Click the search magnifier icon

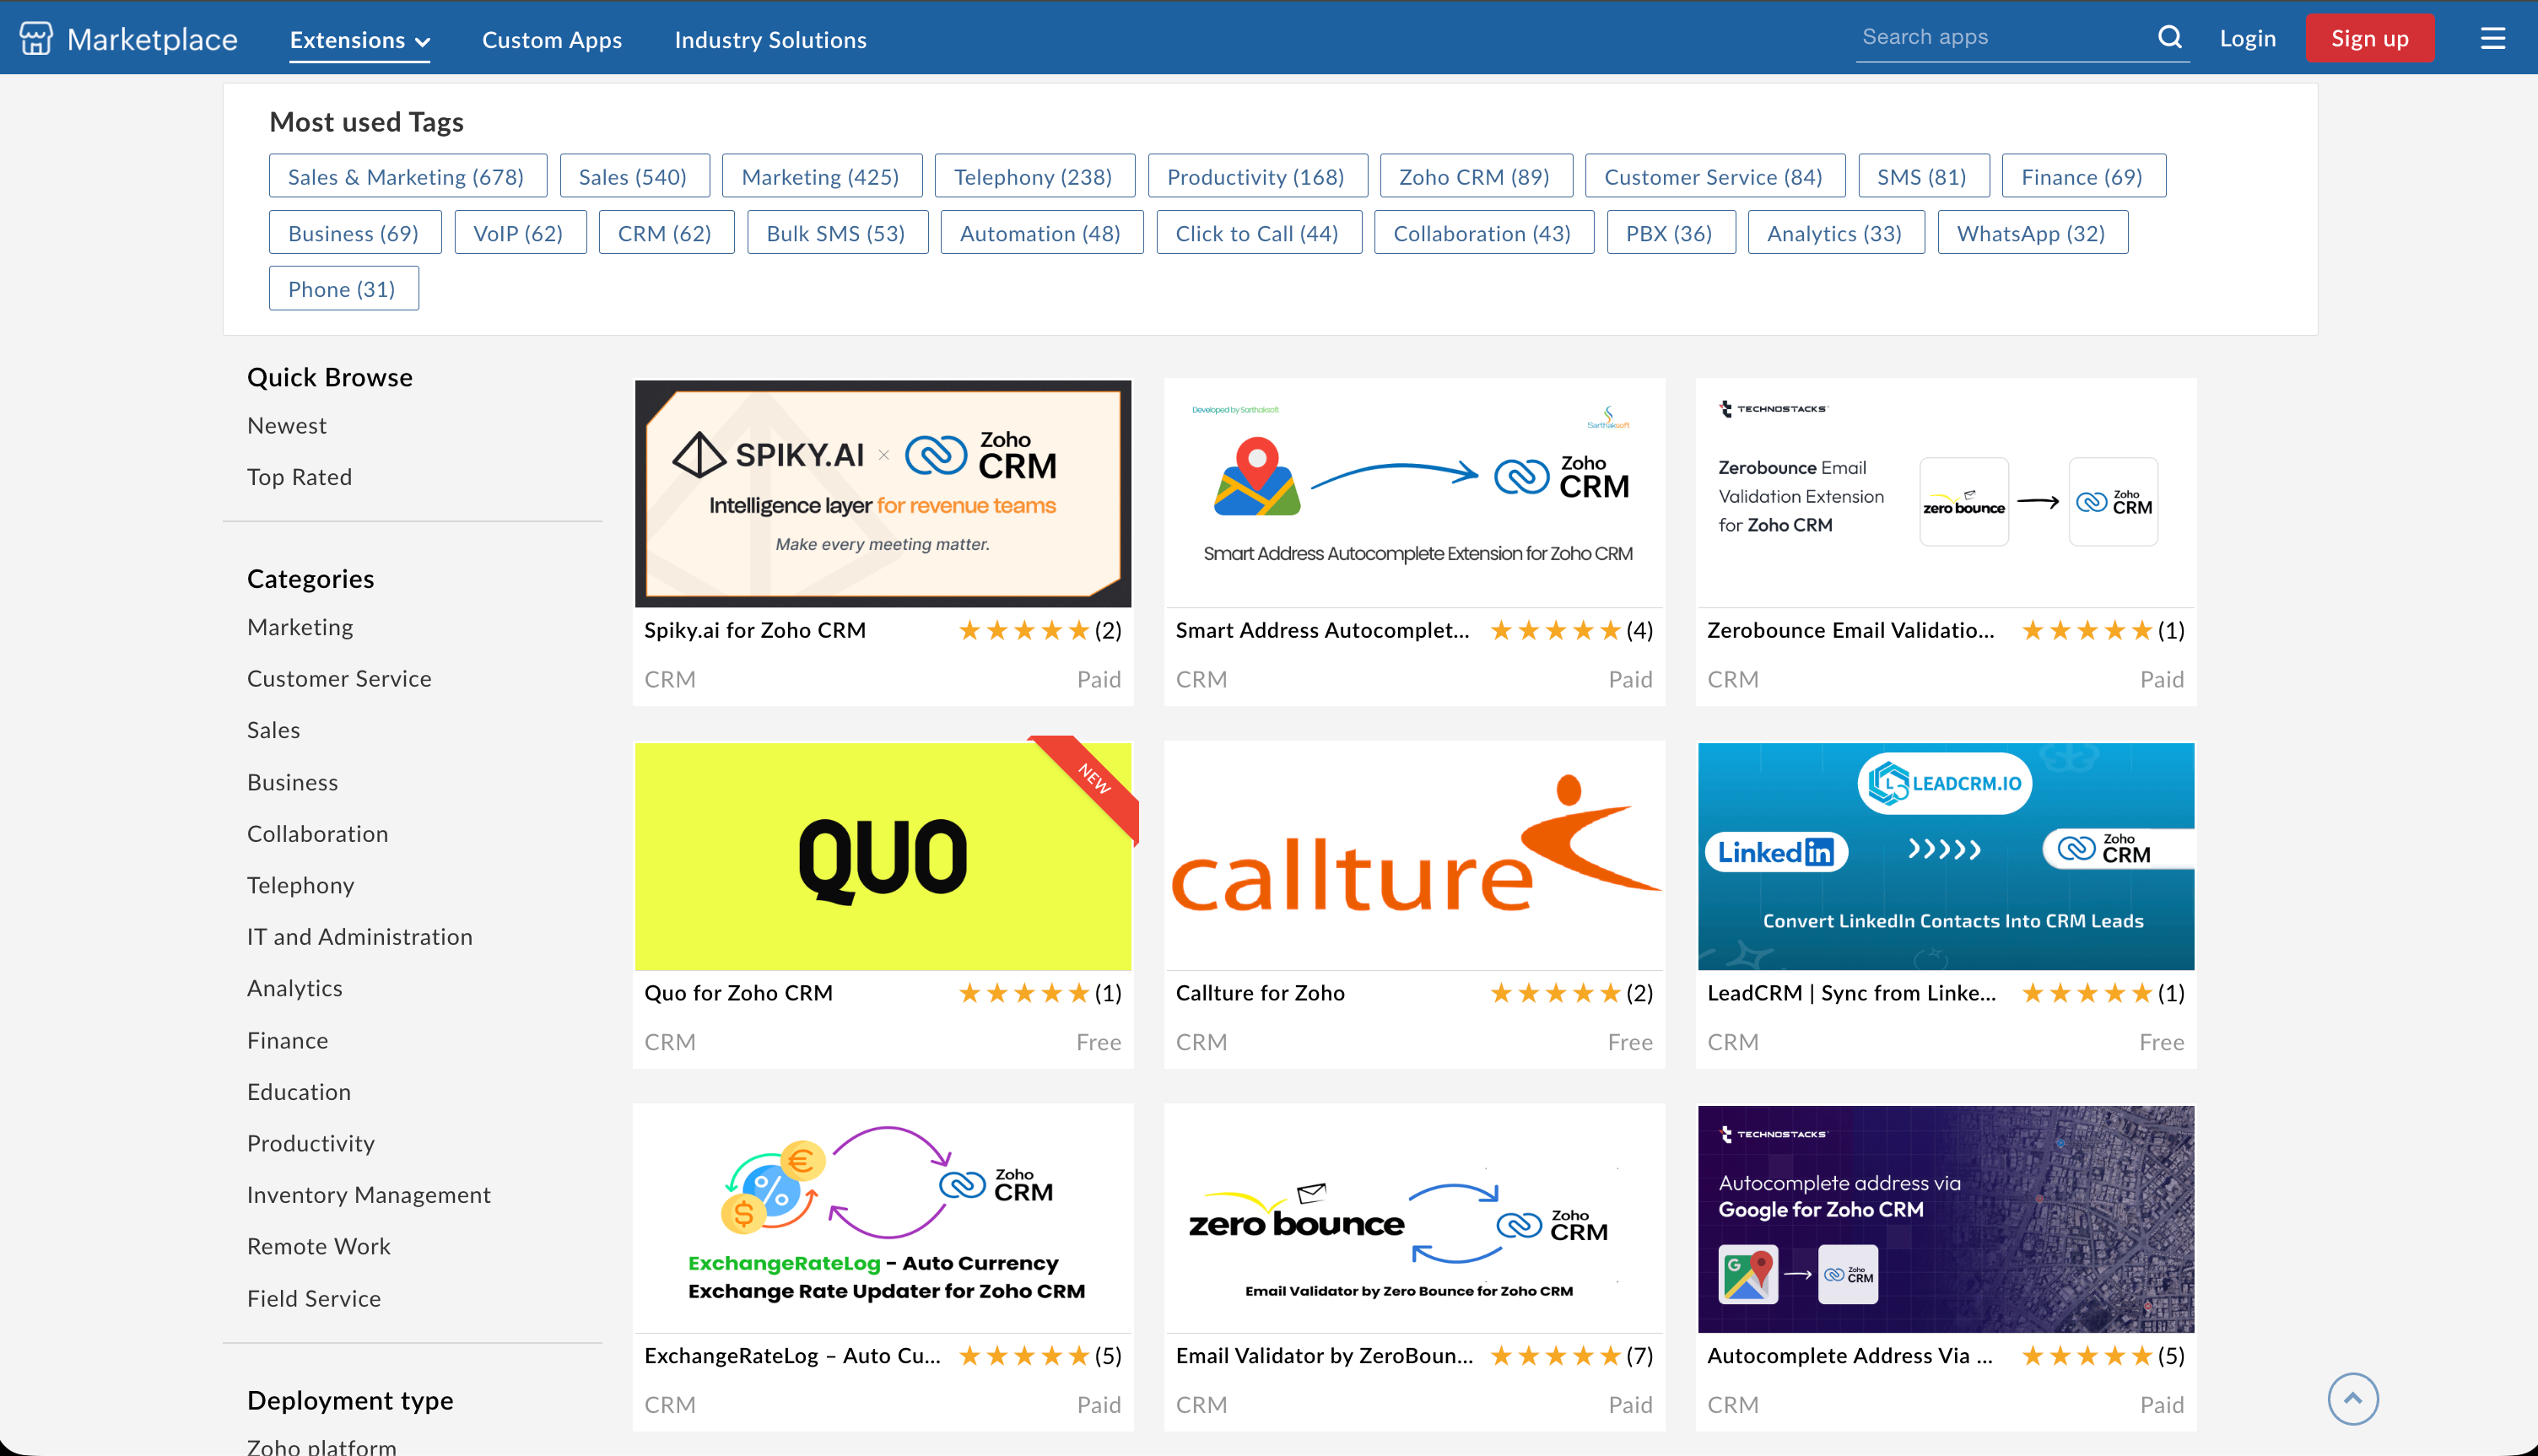click(x=2169, y=38)
